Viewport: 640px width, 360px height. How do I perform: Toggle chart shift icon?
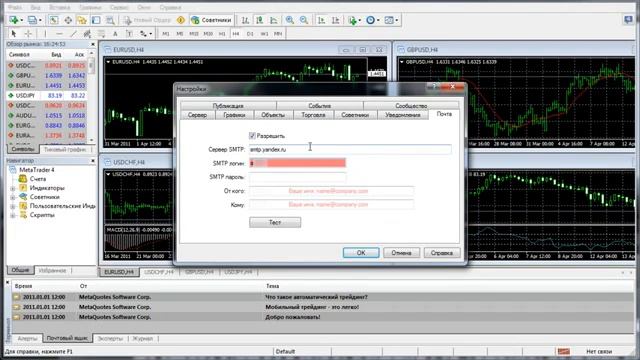click(x=336, y=20)
